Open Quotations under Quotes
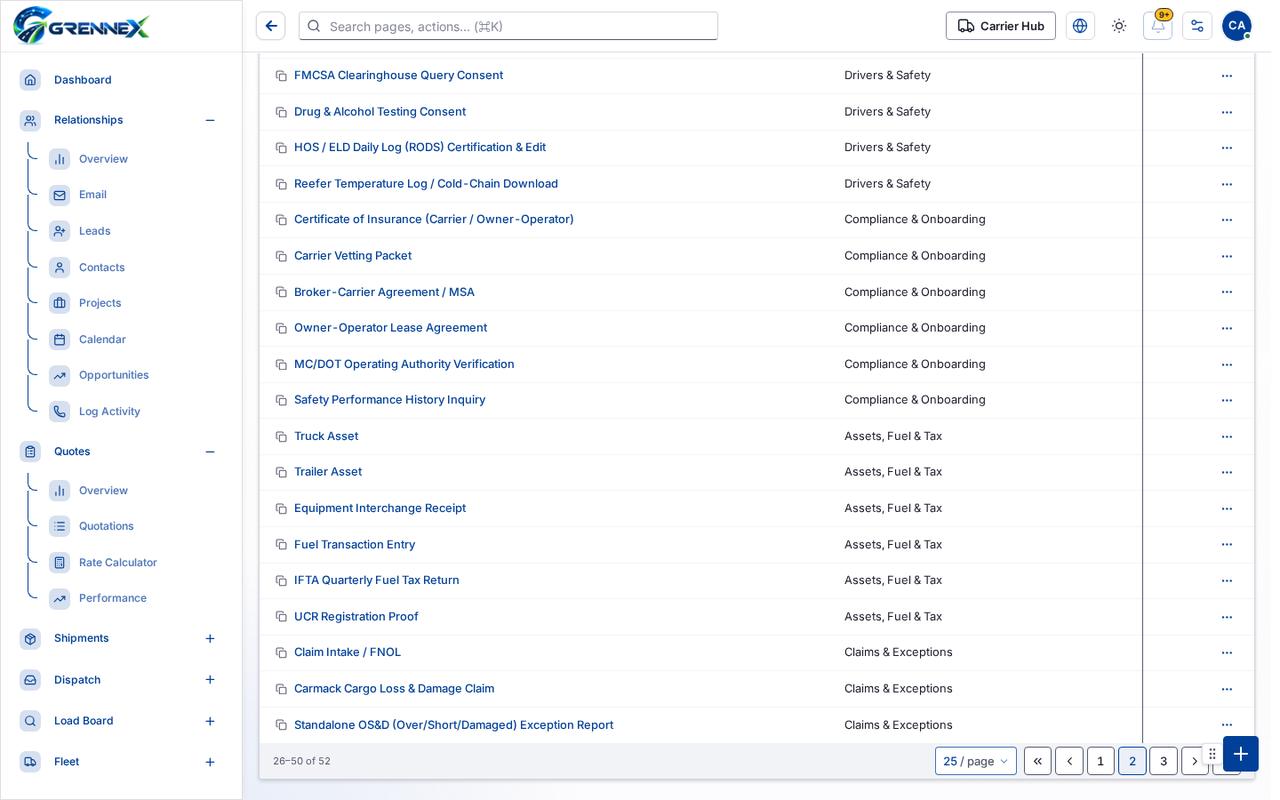This screenshot has width=1280, height=800. point(106,526)
